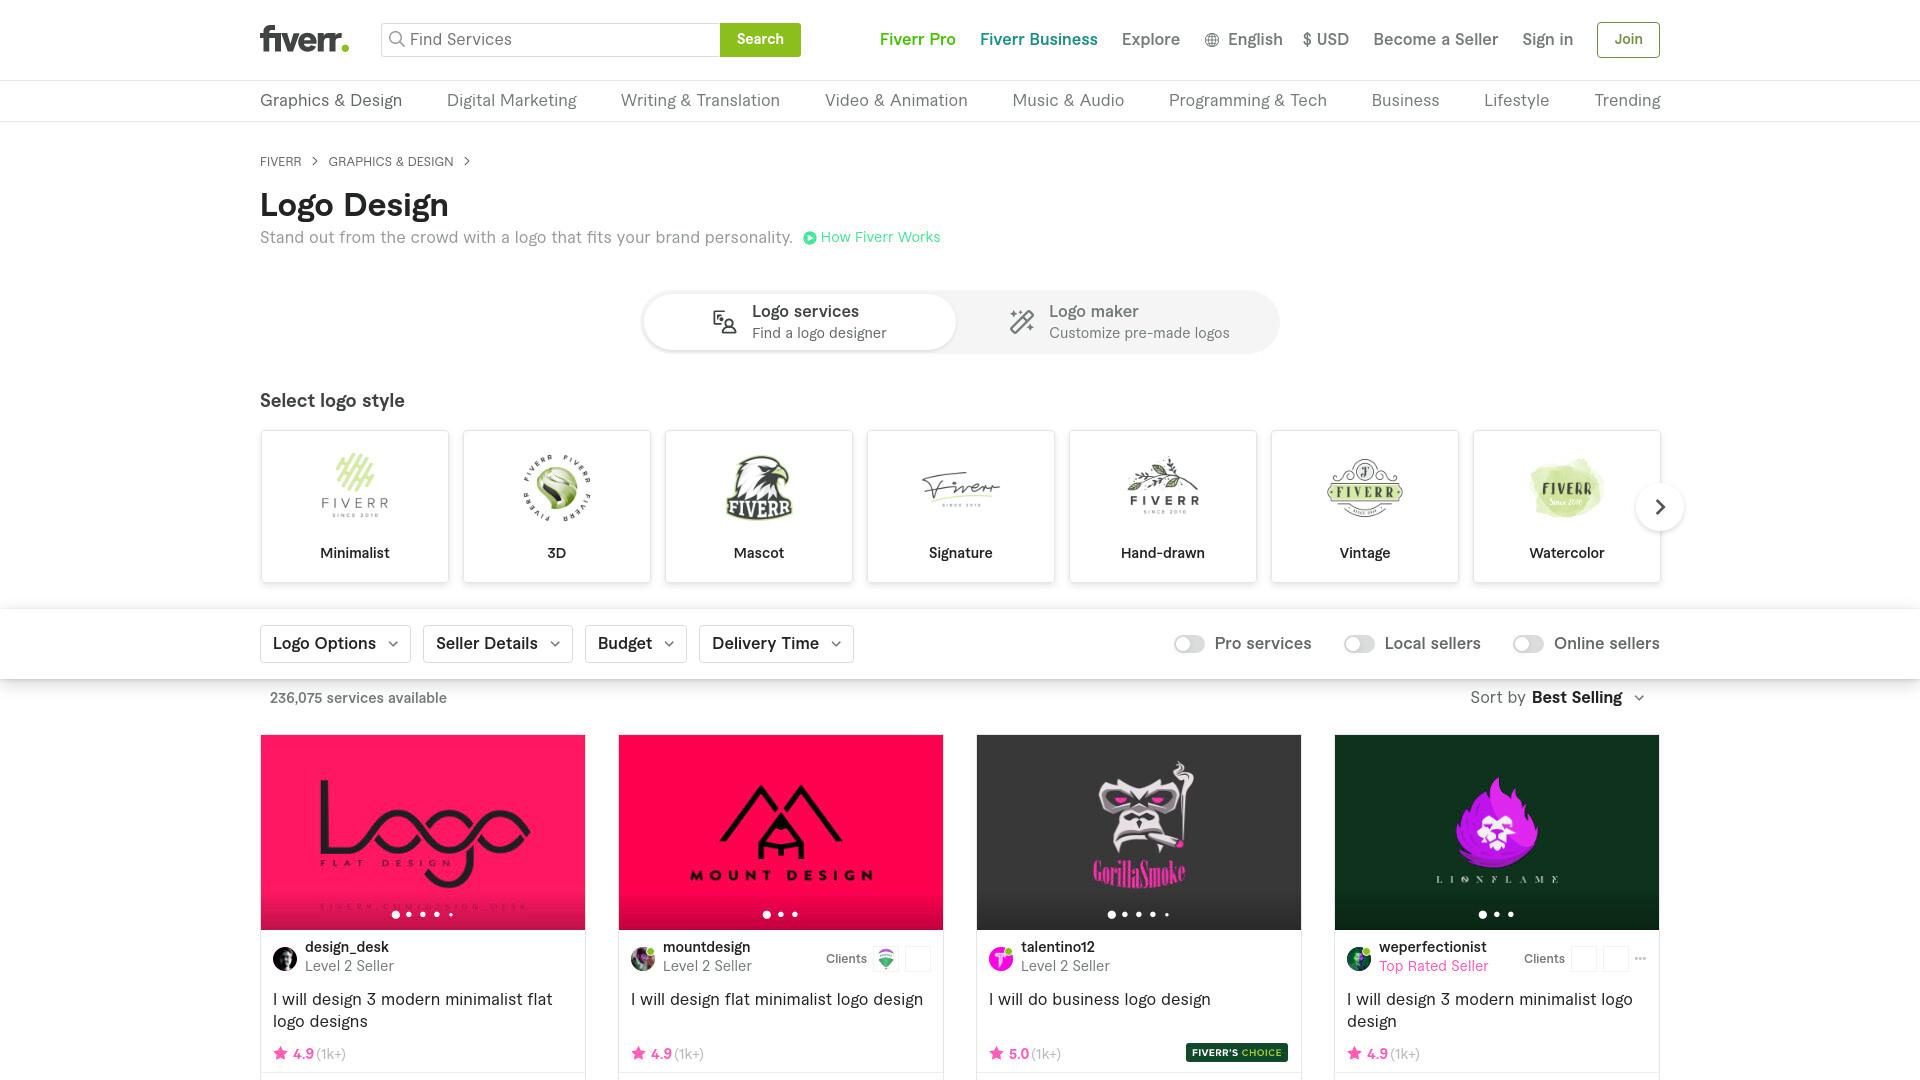This screenshot has height=1080, width=1920.
Task: Click the Logo maker wand icon
Action: point(1021,322)
